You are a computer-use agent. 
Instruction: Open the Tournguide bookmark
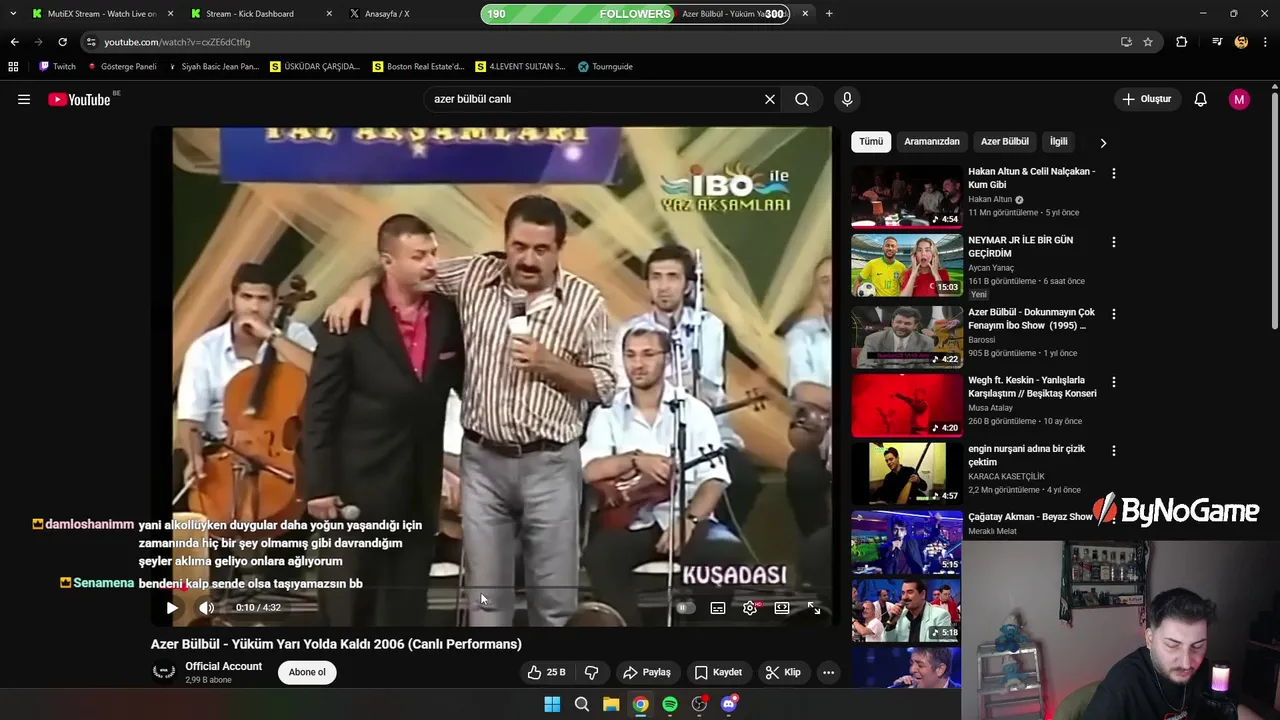pyautogui.click(x=605, y=66)
